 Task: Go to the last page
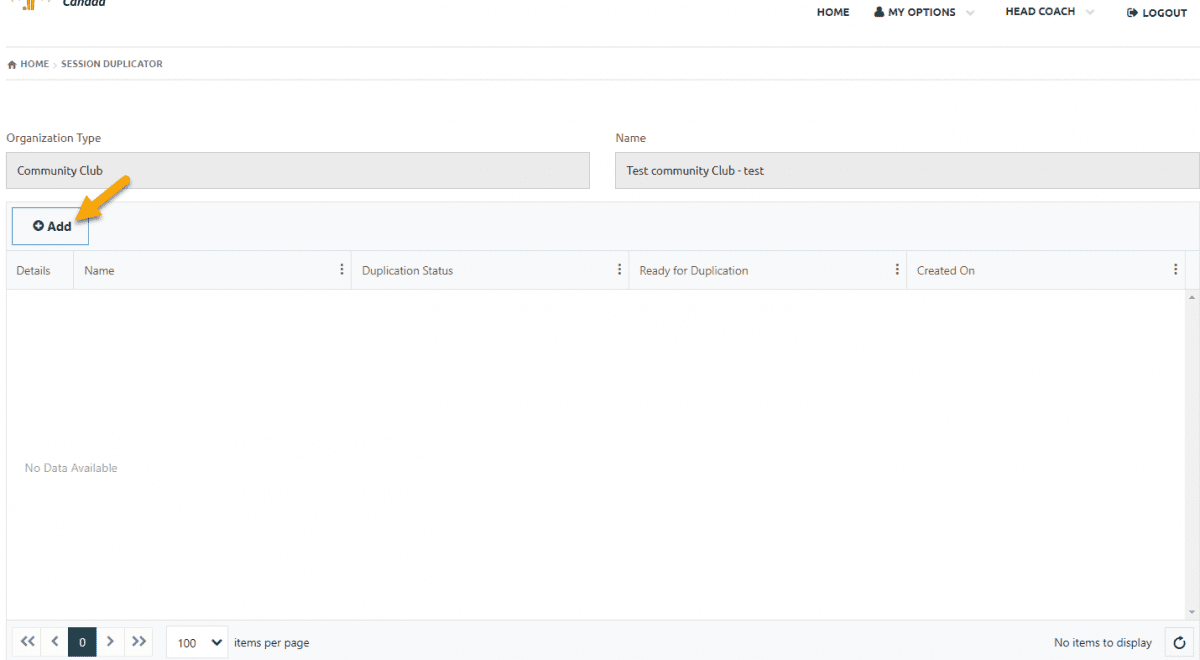139,642
